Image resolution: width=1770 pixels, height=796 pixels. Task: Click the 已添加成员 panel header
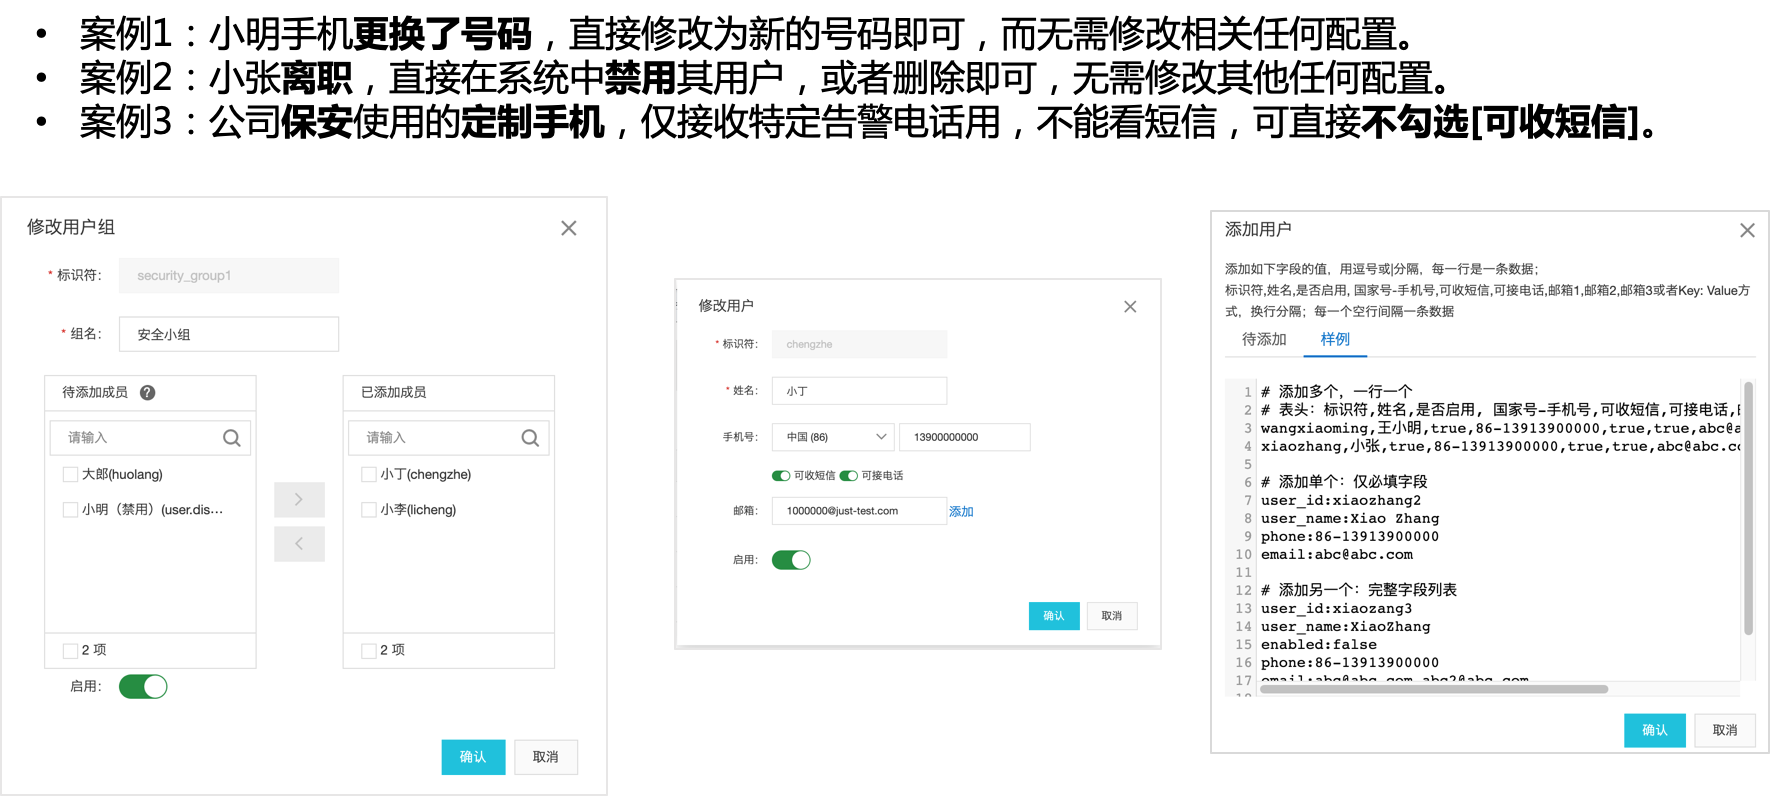point(449,392)
